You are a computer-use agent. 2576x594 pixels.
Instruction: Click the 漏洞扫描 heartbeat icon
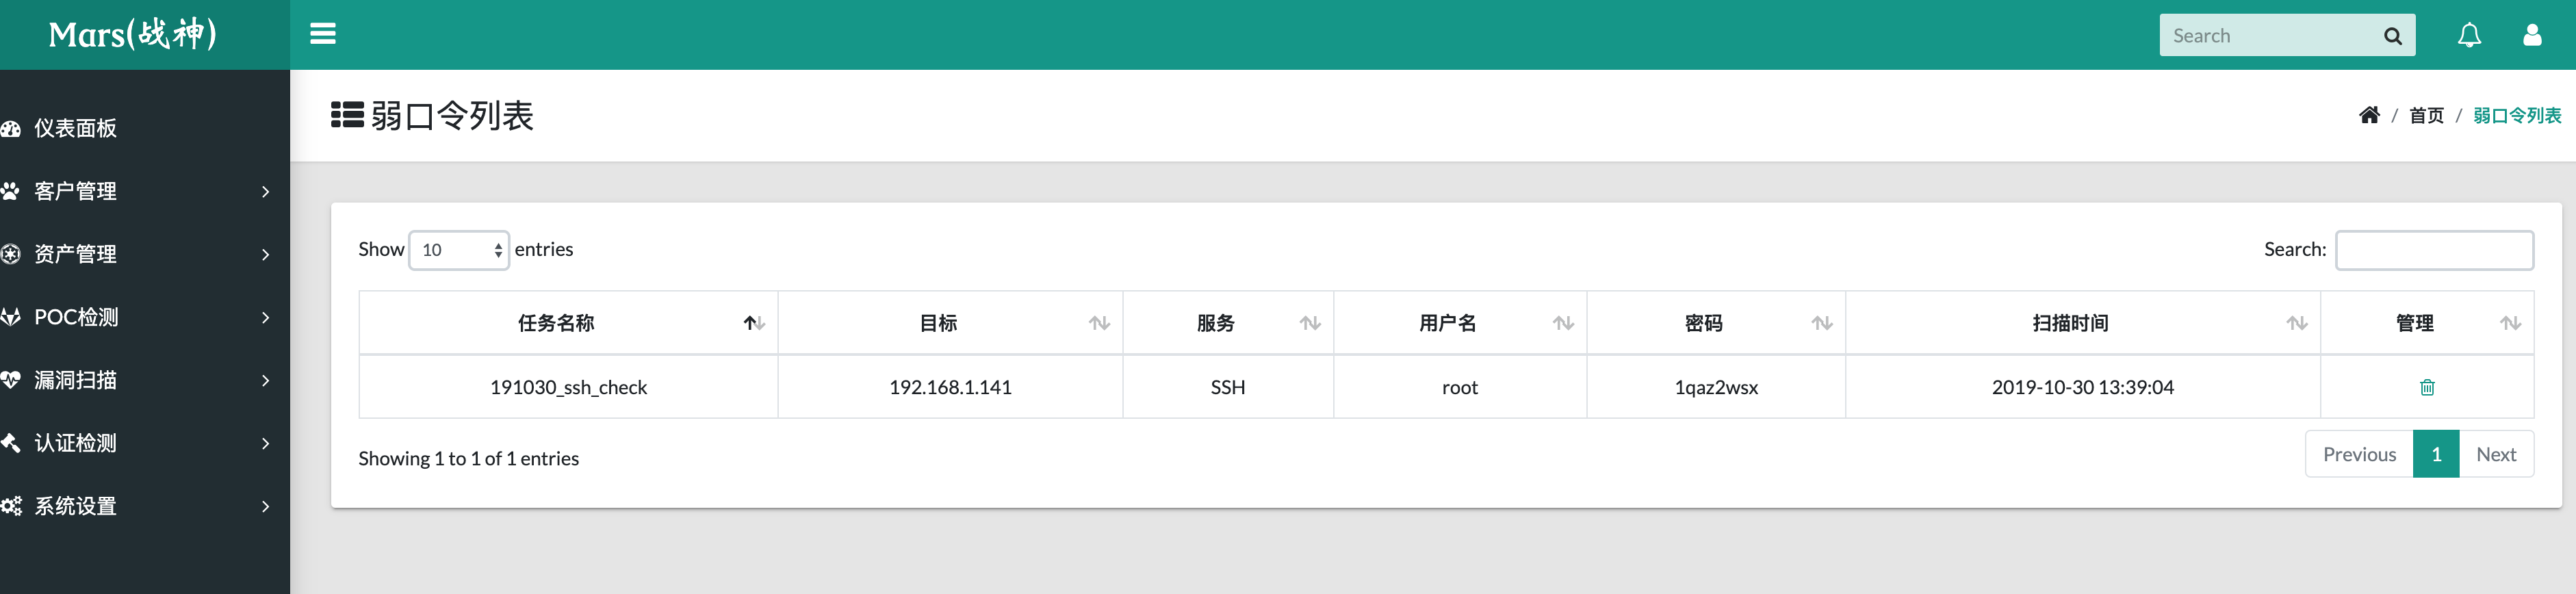pyautogui.click(x=11, y=380)
